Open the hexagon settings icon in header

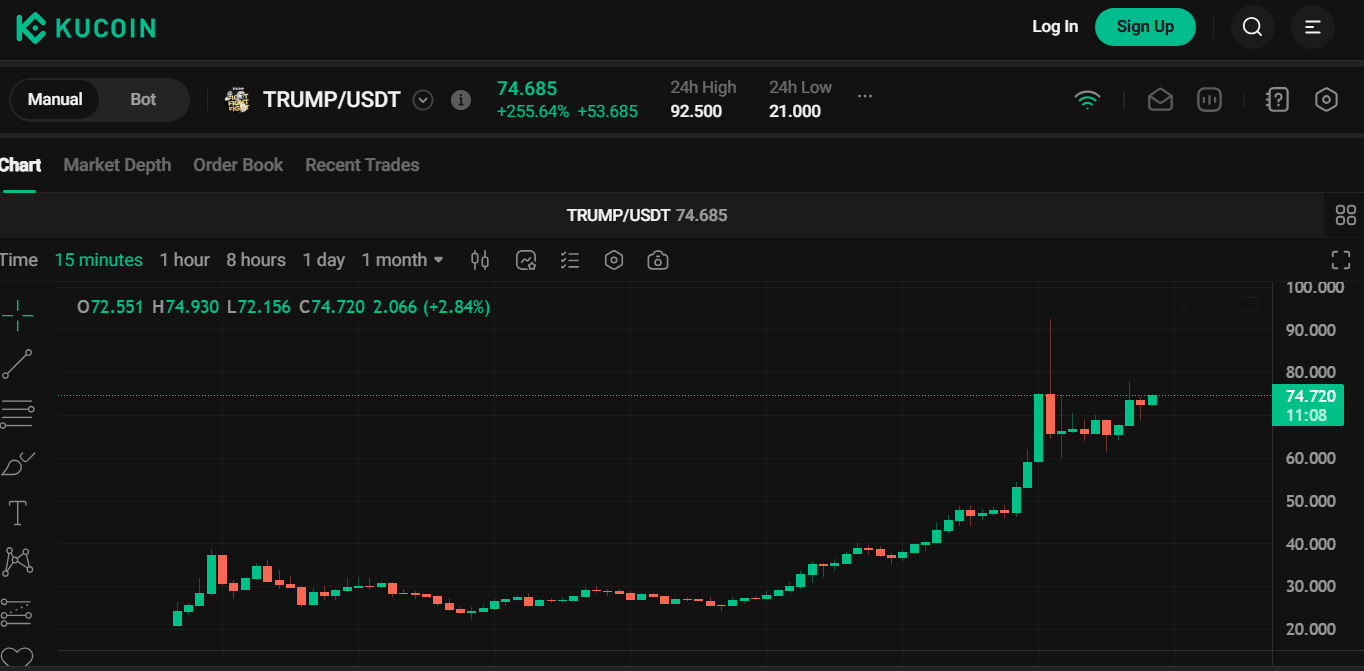(1326, 99)
